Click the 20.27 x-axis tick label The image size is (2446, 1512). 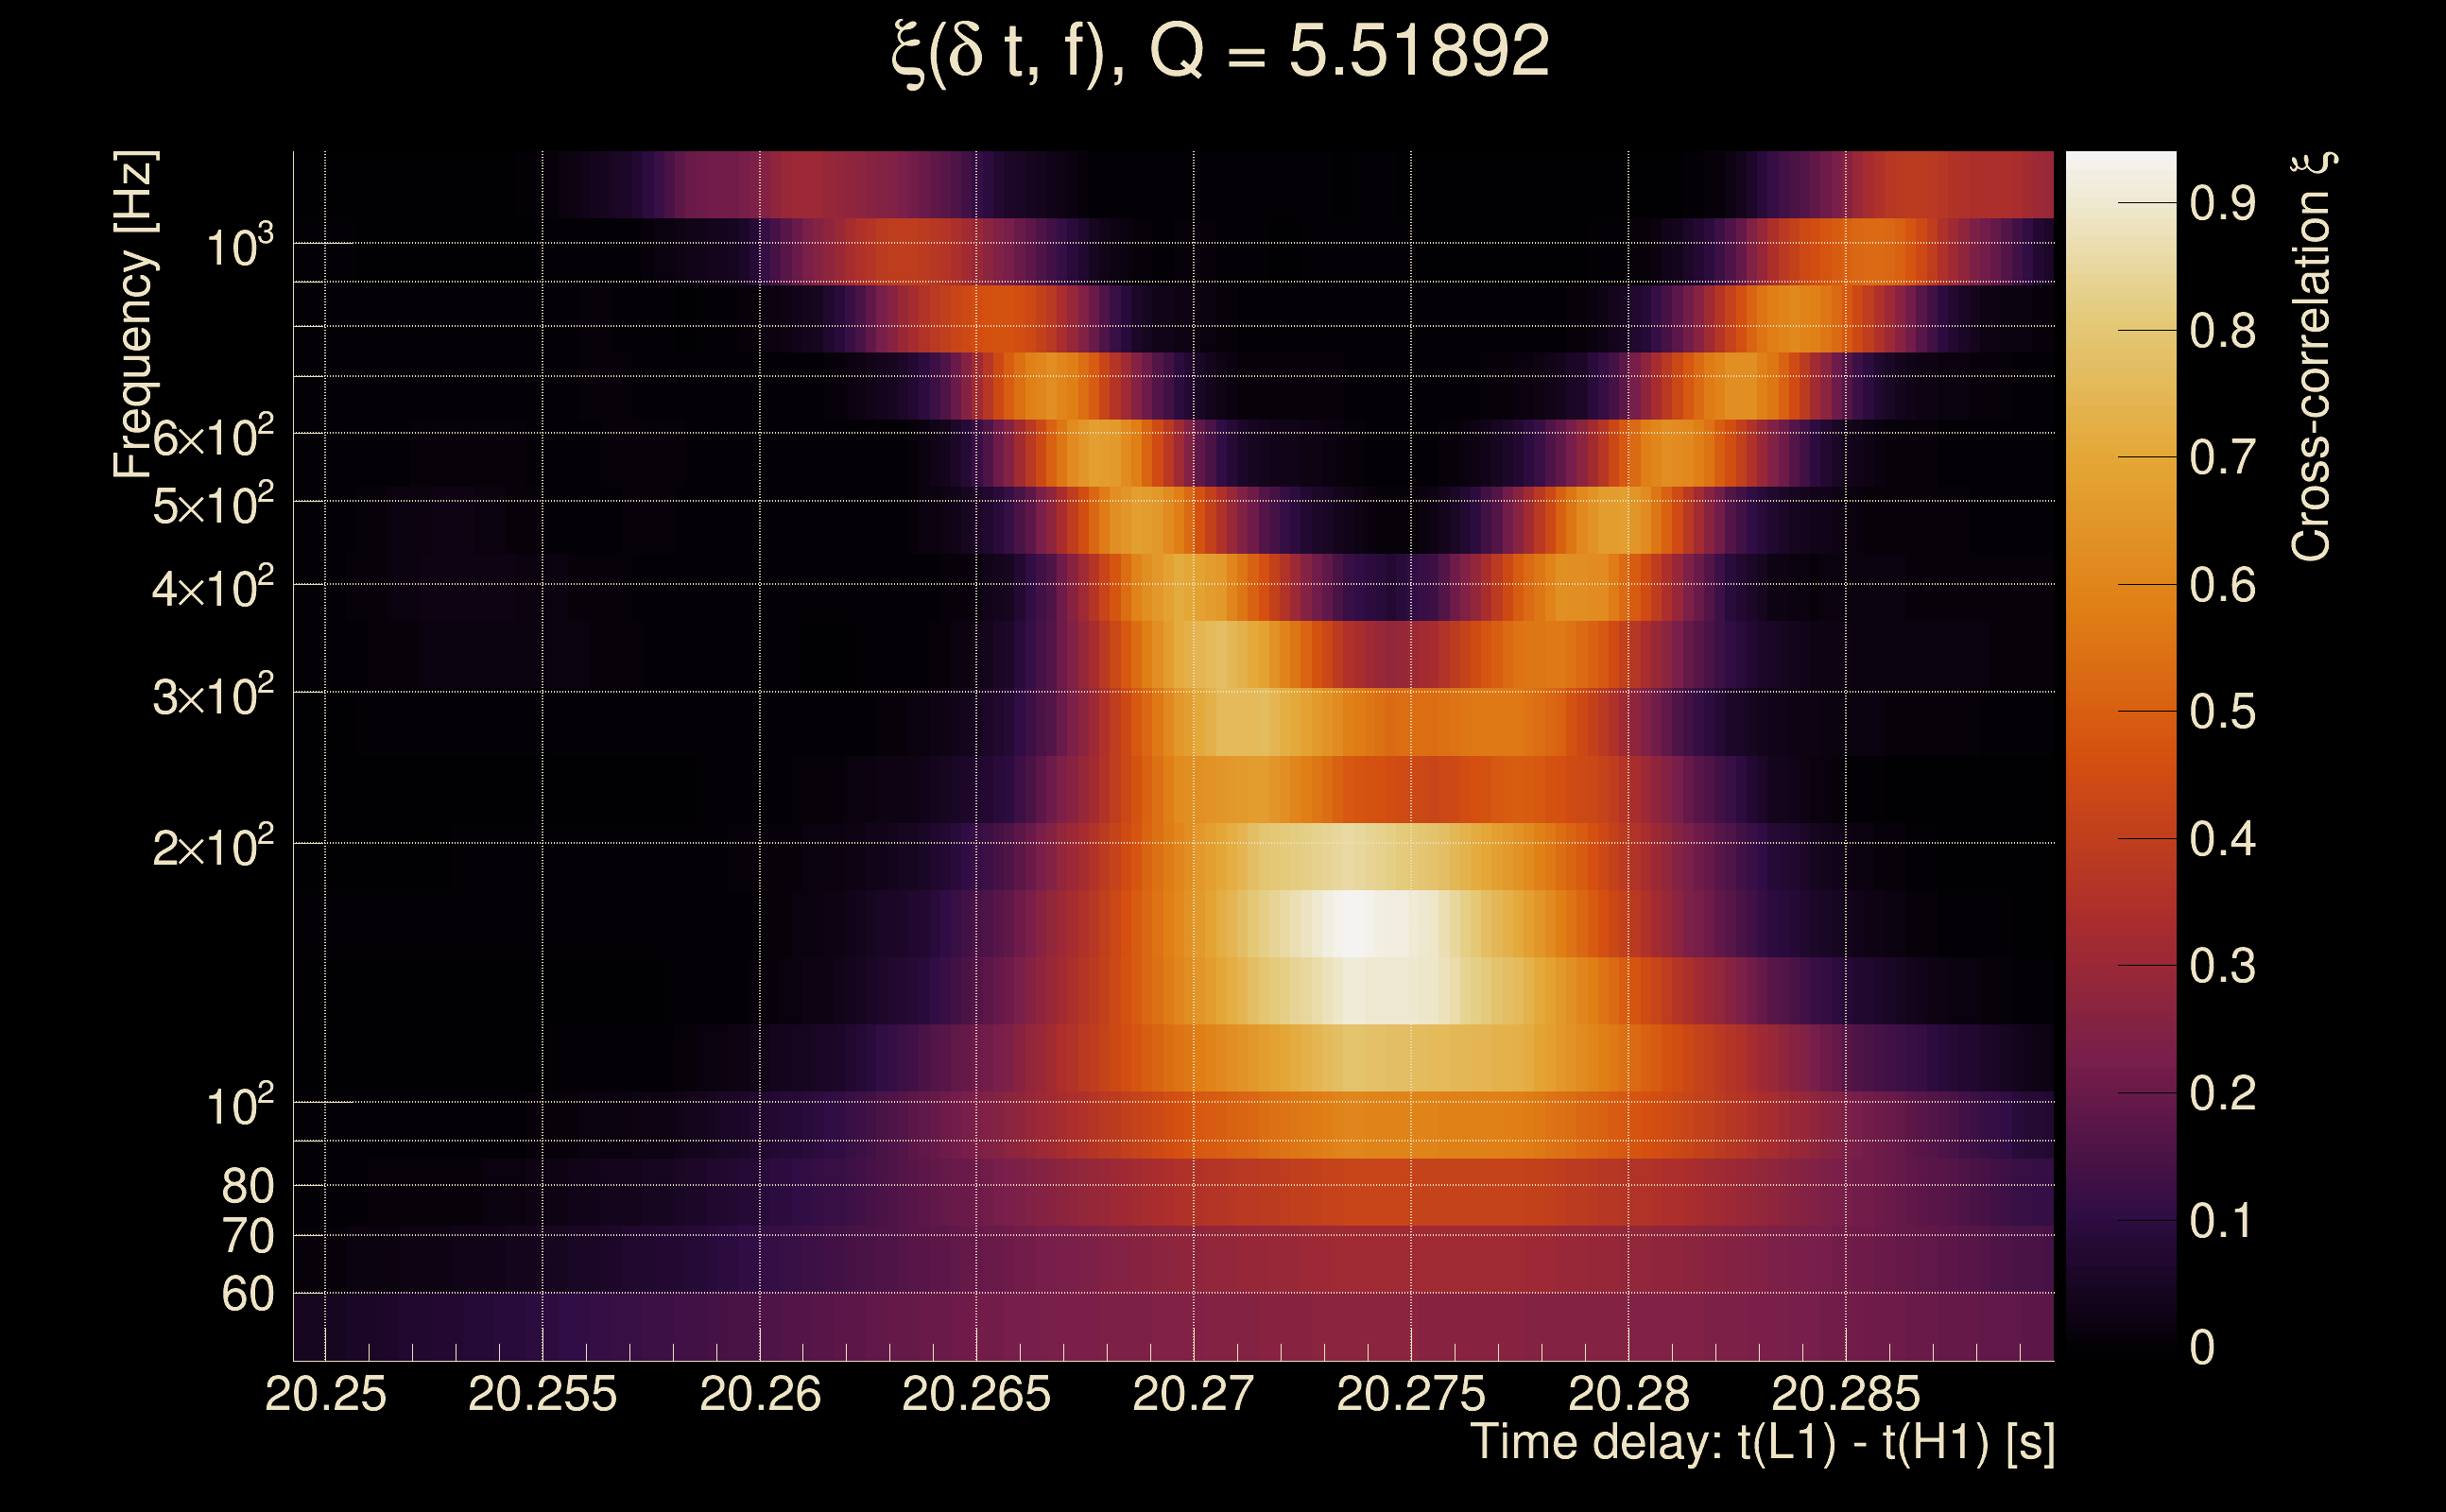[x=1193, y=1394]
